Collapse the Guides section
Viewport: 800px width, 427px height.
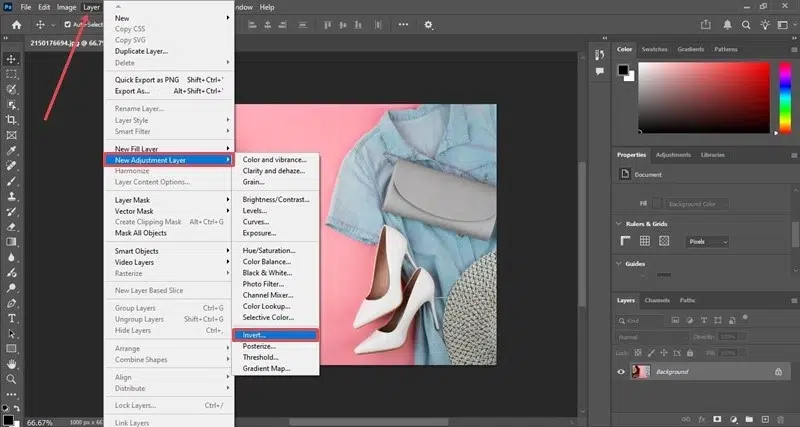tap(619, 264)
